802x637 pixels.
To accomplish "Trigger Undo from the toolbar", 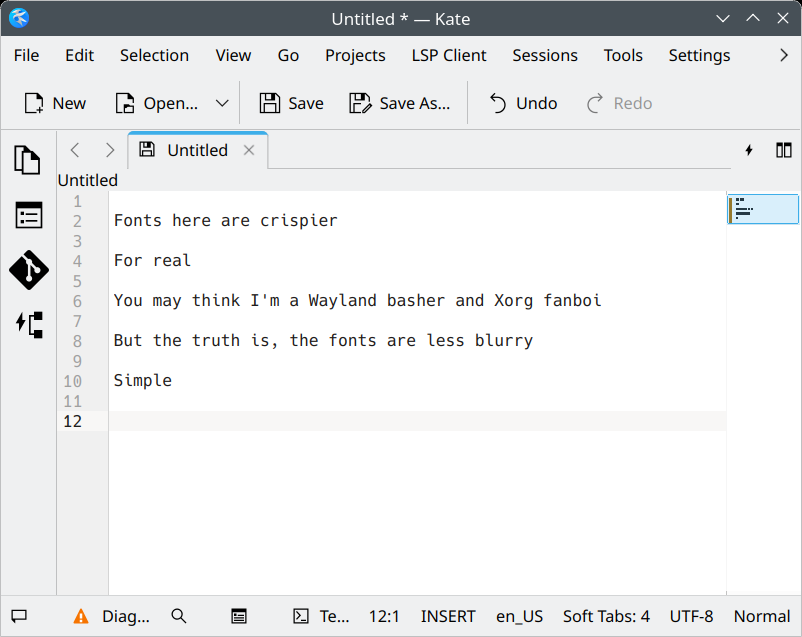I will point(521,103).
